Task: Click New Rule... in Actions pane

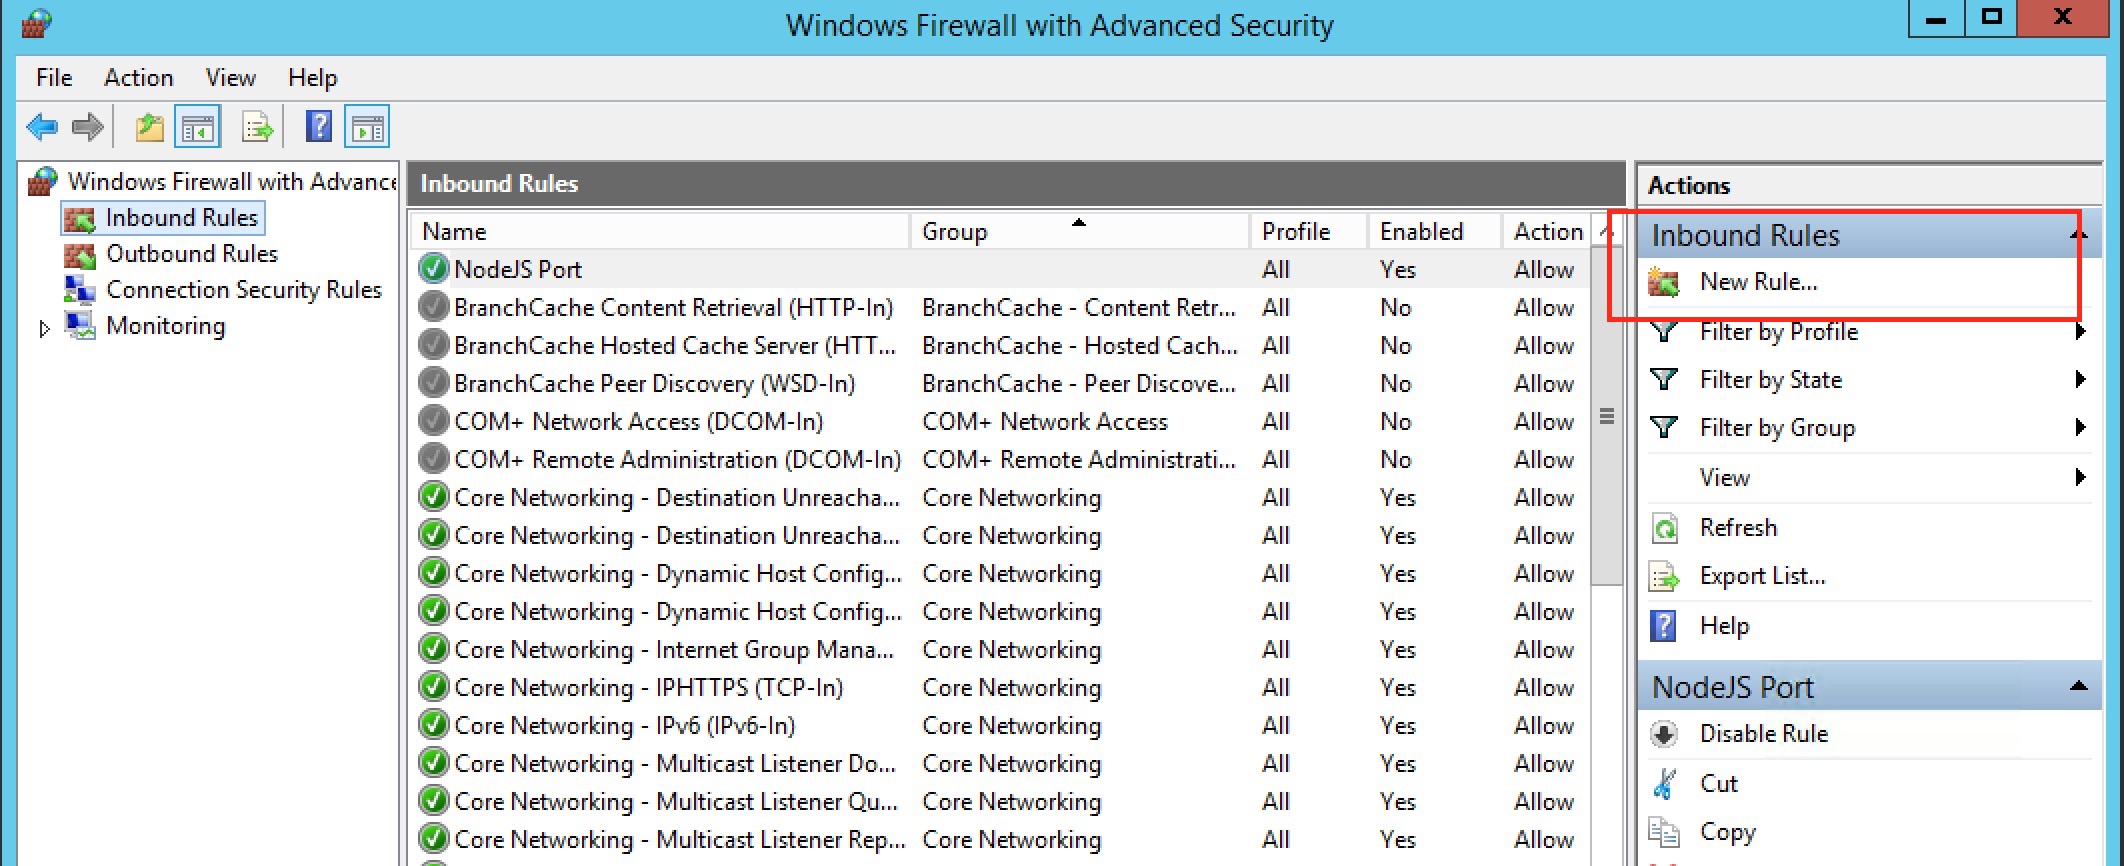Action: 1758,282
